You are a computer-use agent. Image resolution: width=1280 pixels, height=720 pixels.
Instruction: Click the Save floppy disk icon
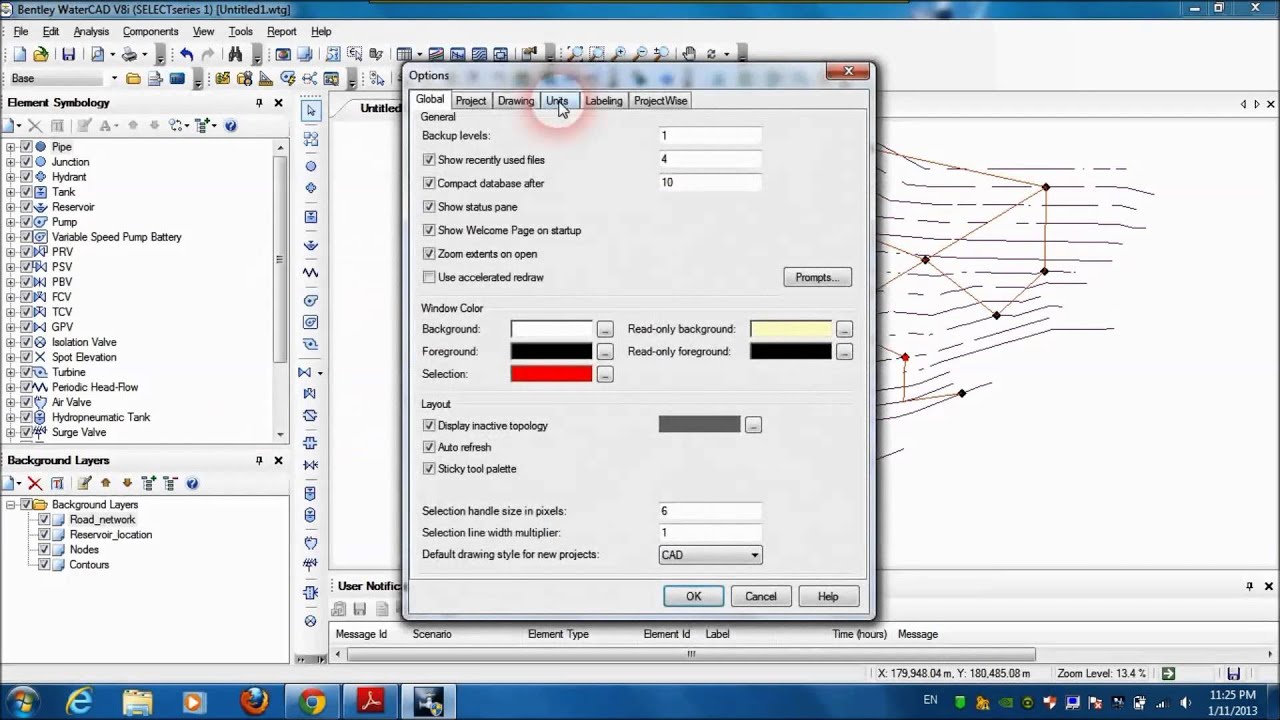point(68,54)
